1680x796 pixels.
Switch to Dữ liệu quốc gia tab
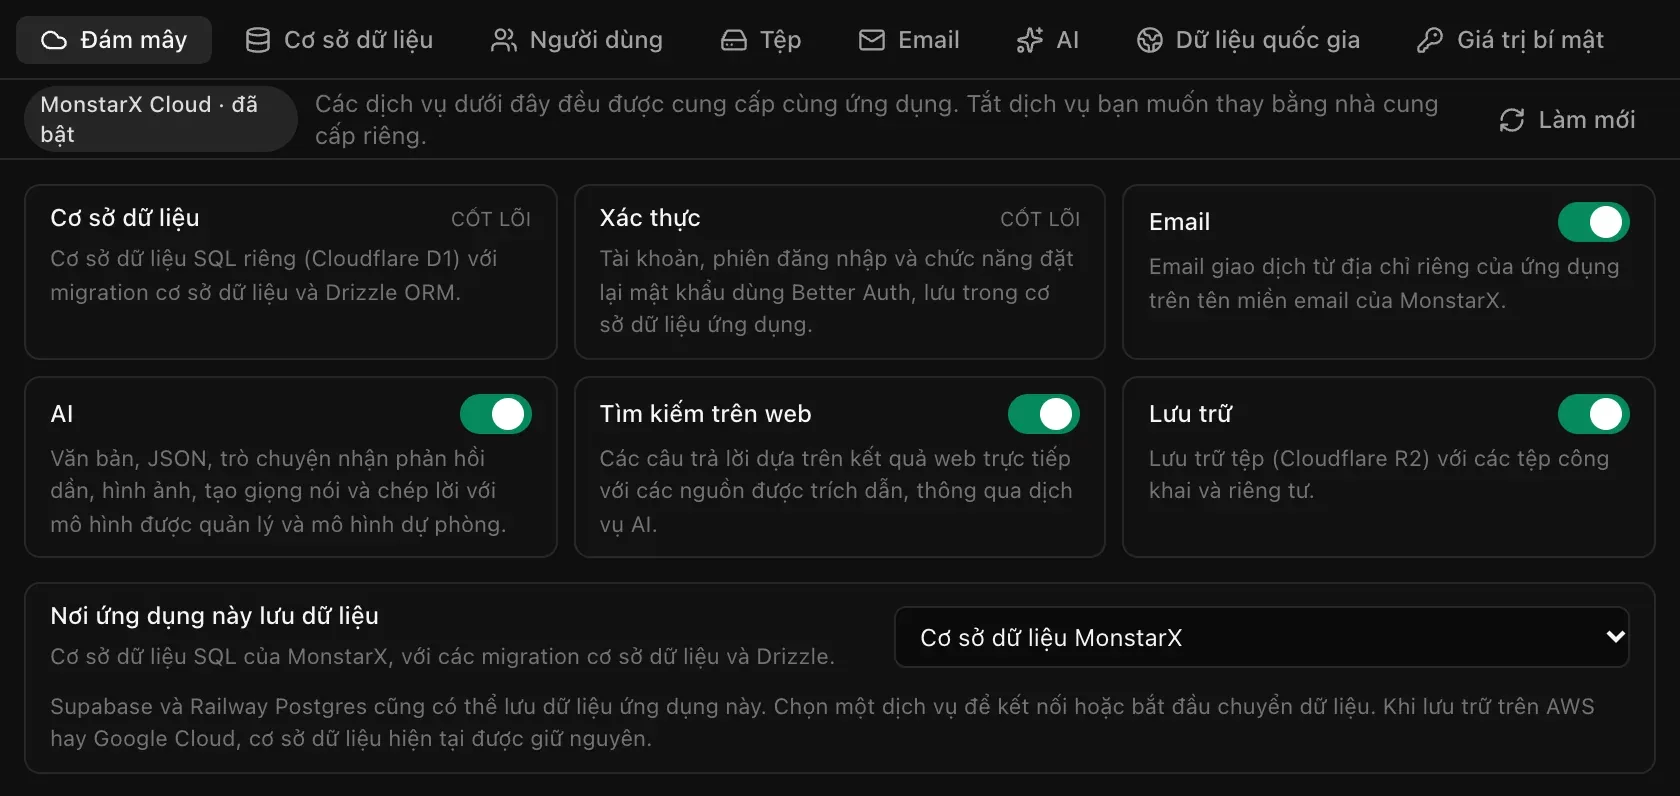1248,40
